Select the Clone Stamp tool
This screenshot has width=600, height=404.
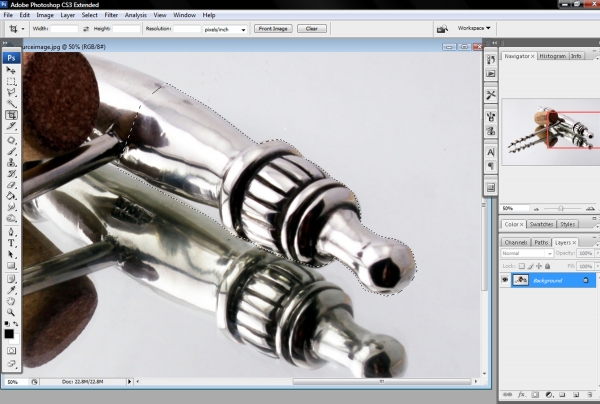click(x=11, y=163)
